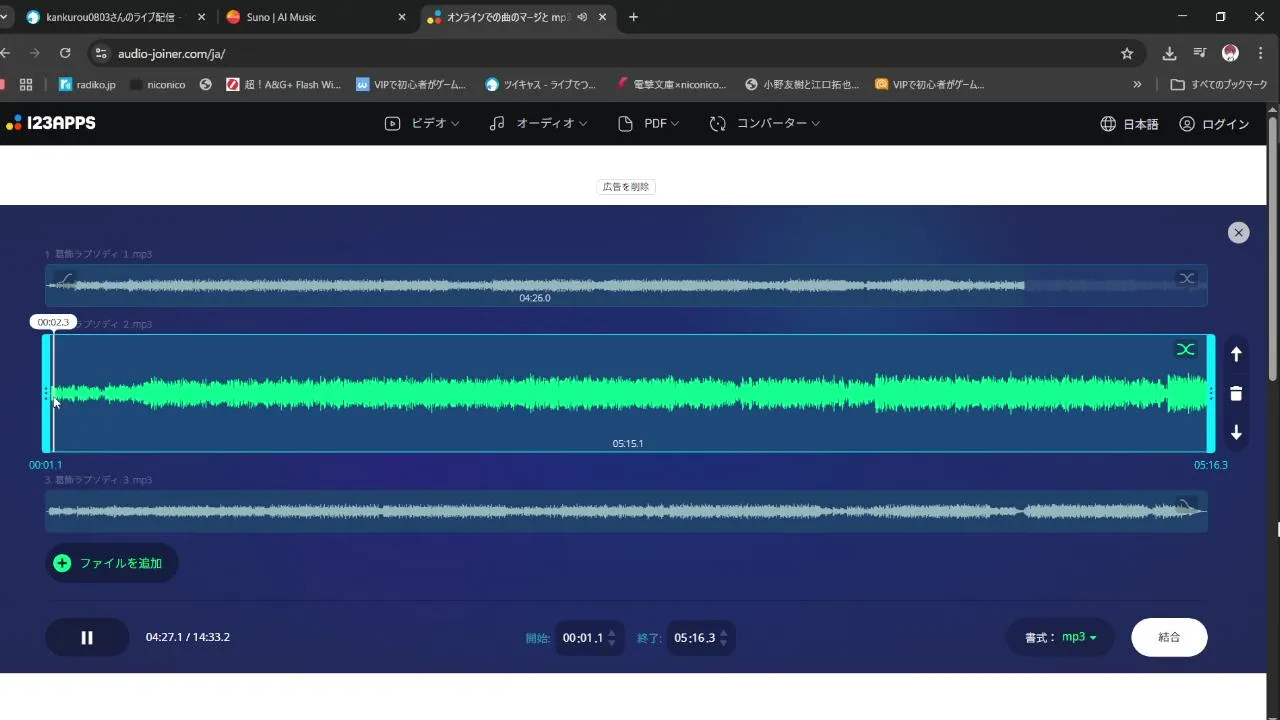This screenshot has height=720, width=1280.
Task: Select track 1 waveform
Action: point(626,285)
